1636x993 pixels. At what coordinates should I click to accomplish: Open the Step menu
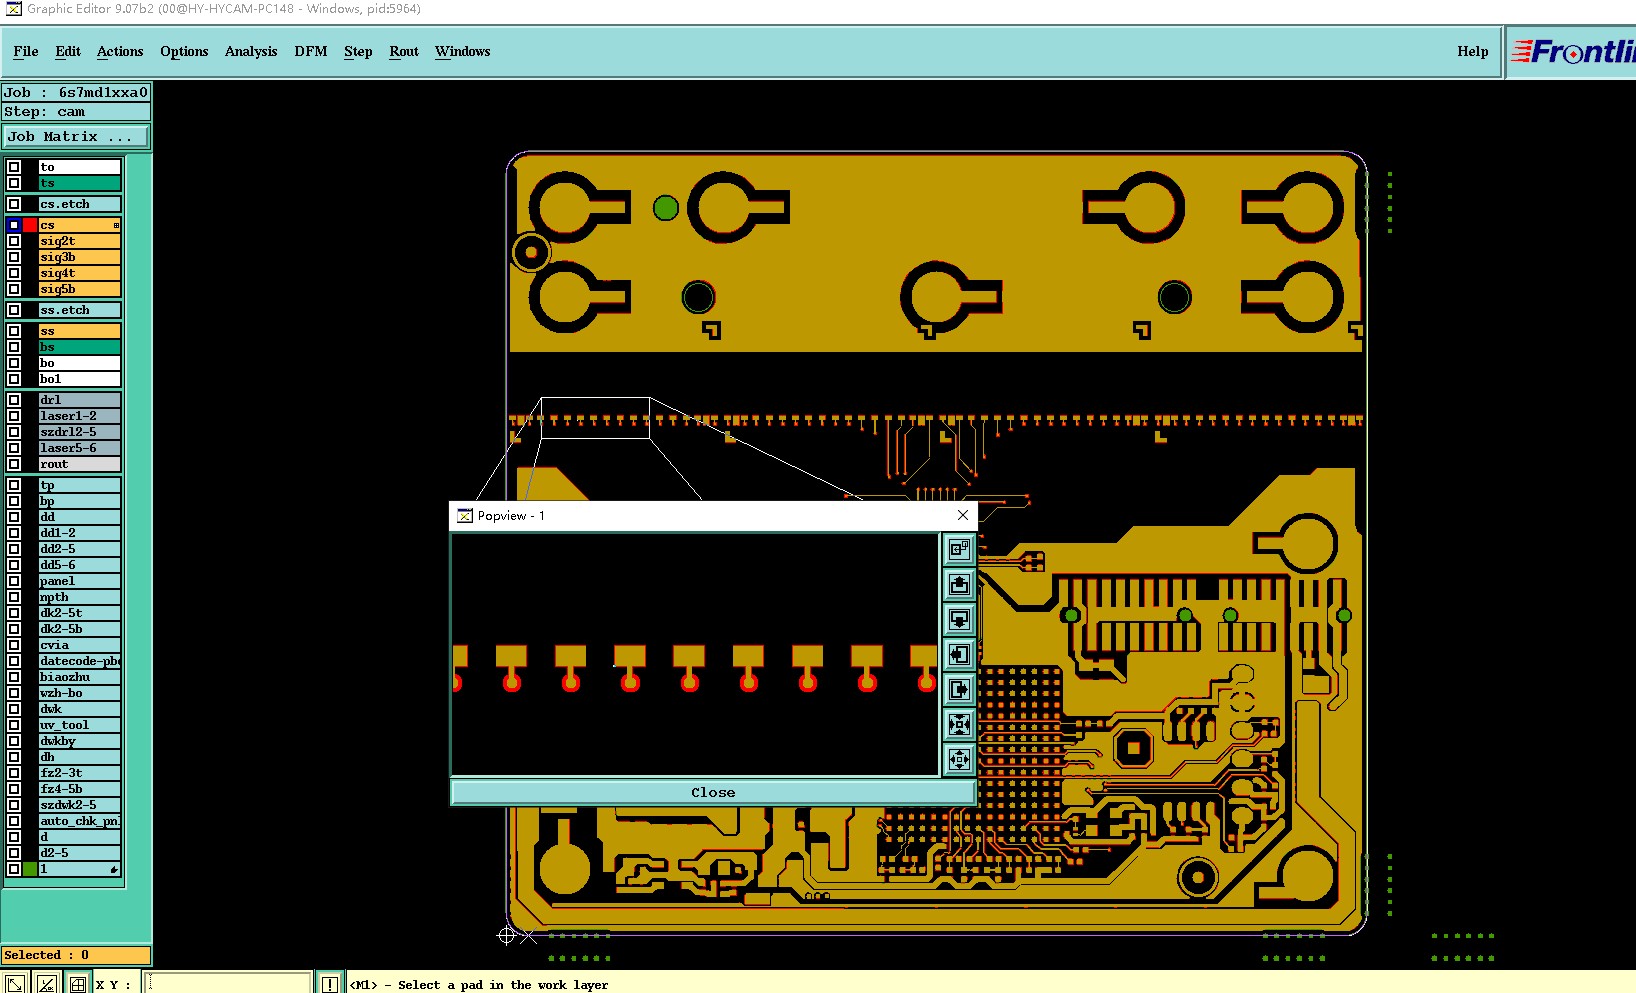(358, 51)
